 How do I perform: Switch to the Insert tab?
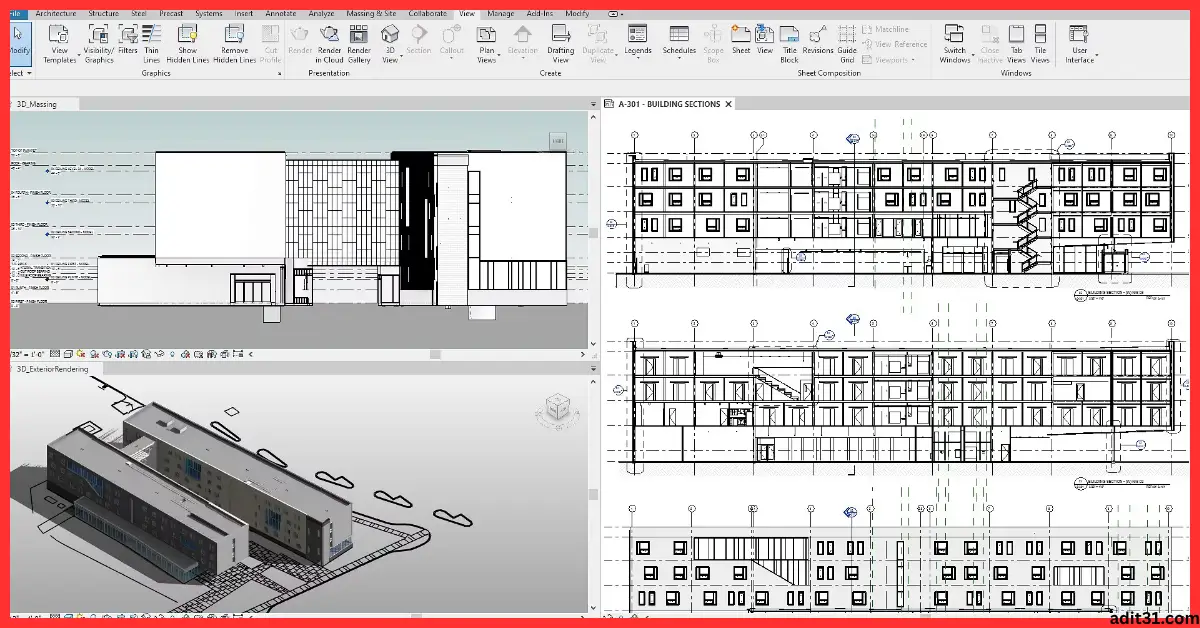pyautogui.click(x=244, y=14)
